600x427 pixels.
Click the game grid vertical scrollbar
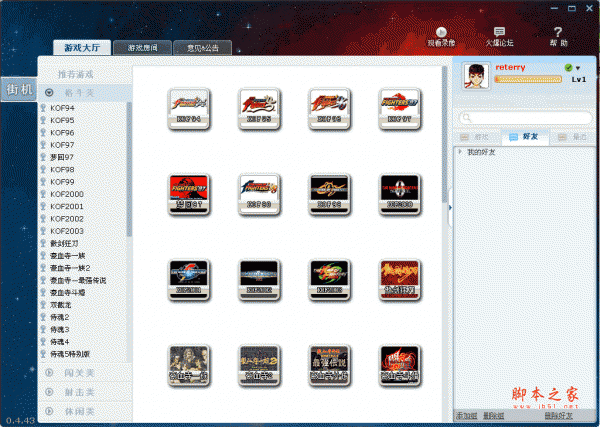pyautogui.click(x=444, y=134)
